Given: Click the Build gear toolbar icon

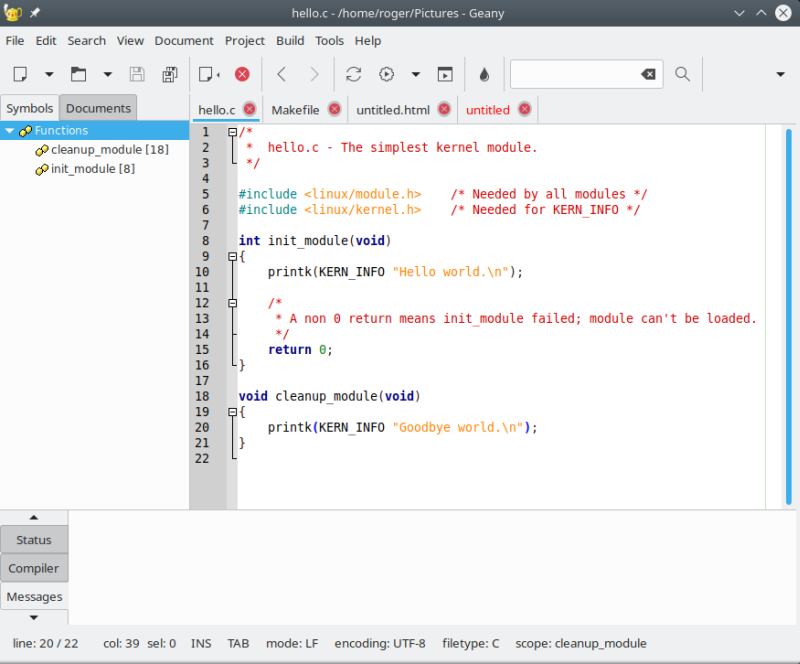Looking at the screenshot, I should pyautogui.click(x=387, y=74).
